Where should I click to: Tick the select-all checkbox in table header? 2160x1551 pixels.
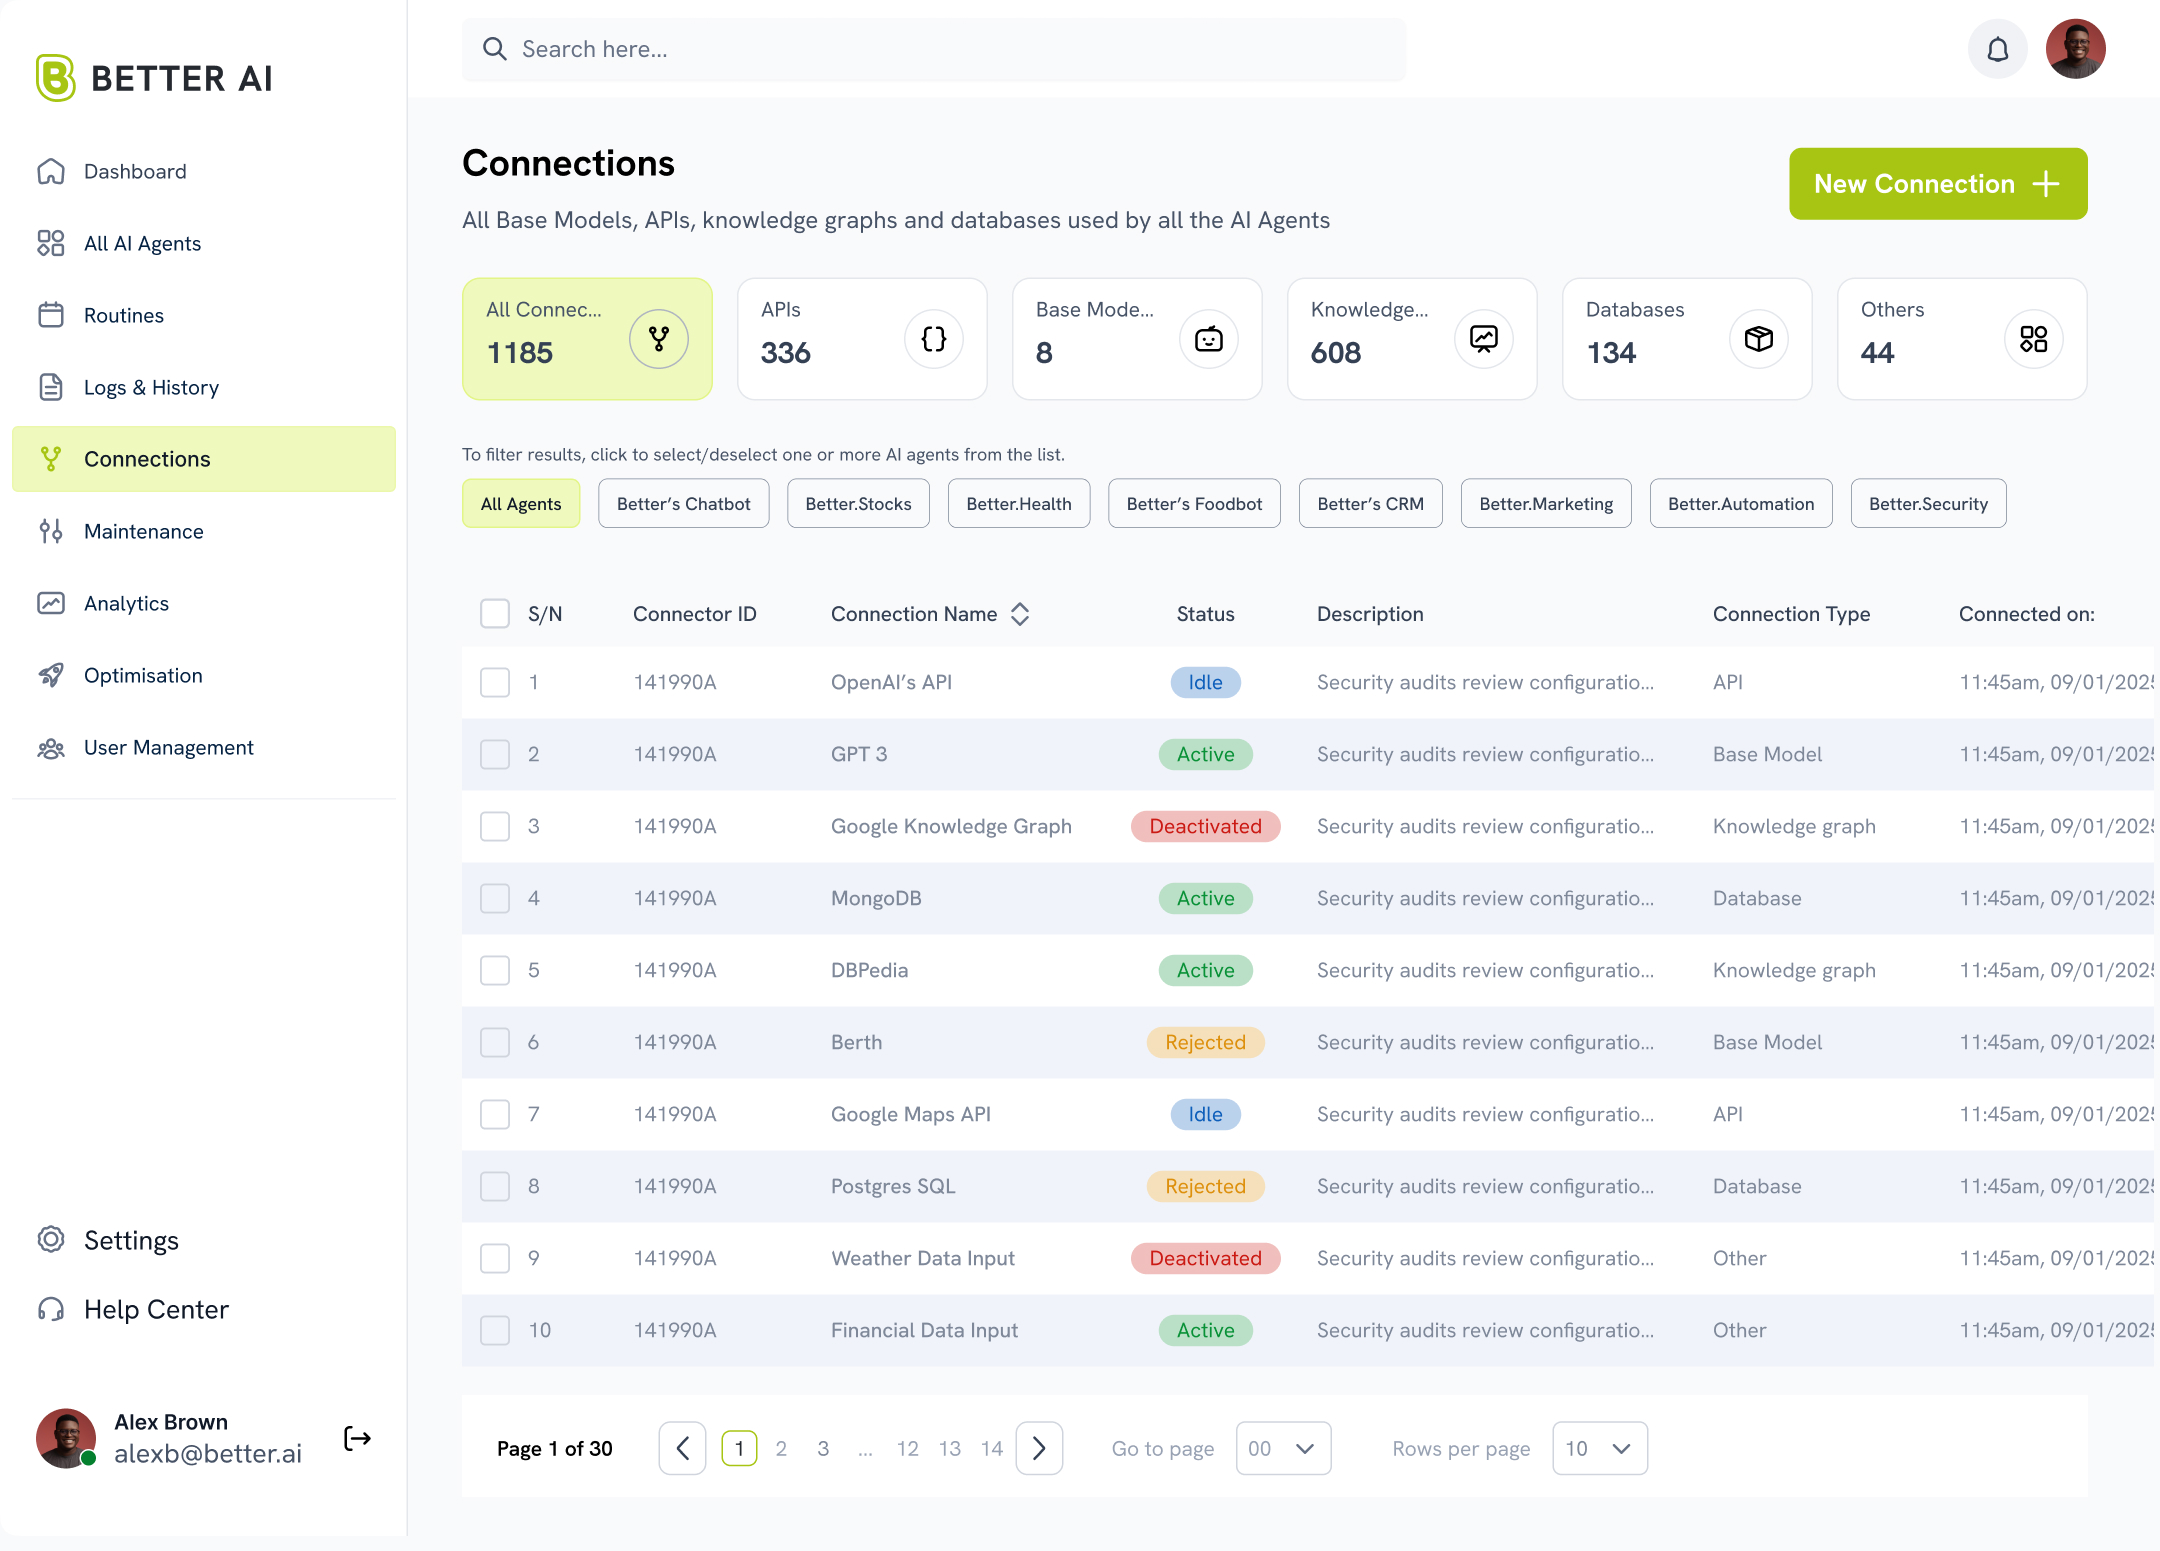tap(495, 613)
